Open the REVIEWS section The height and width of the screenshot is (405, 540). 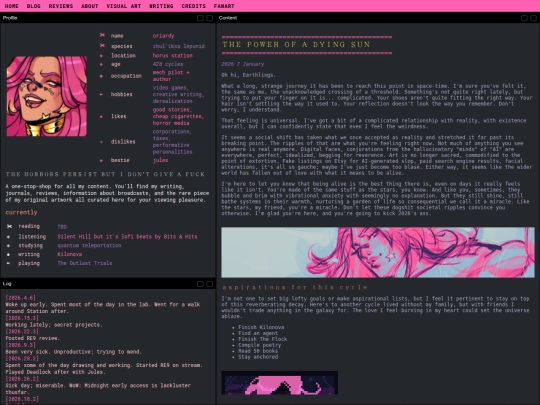(x=61, y=6)
